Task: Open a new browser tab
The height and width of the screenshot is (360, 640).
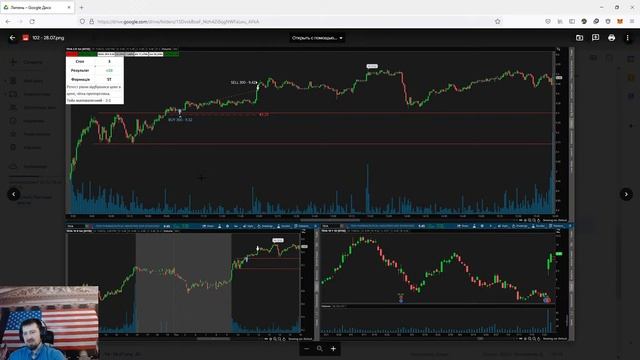Action: [x=81, y=7]
